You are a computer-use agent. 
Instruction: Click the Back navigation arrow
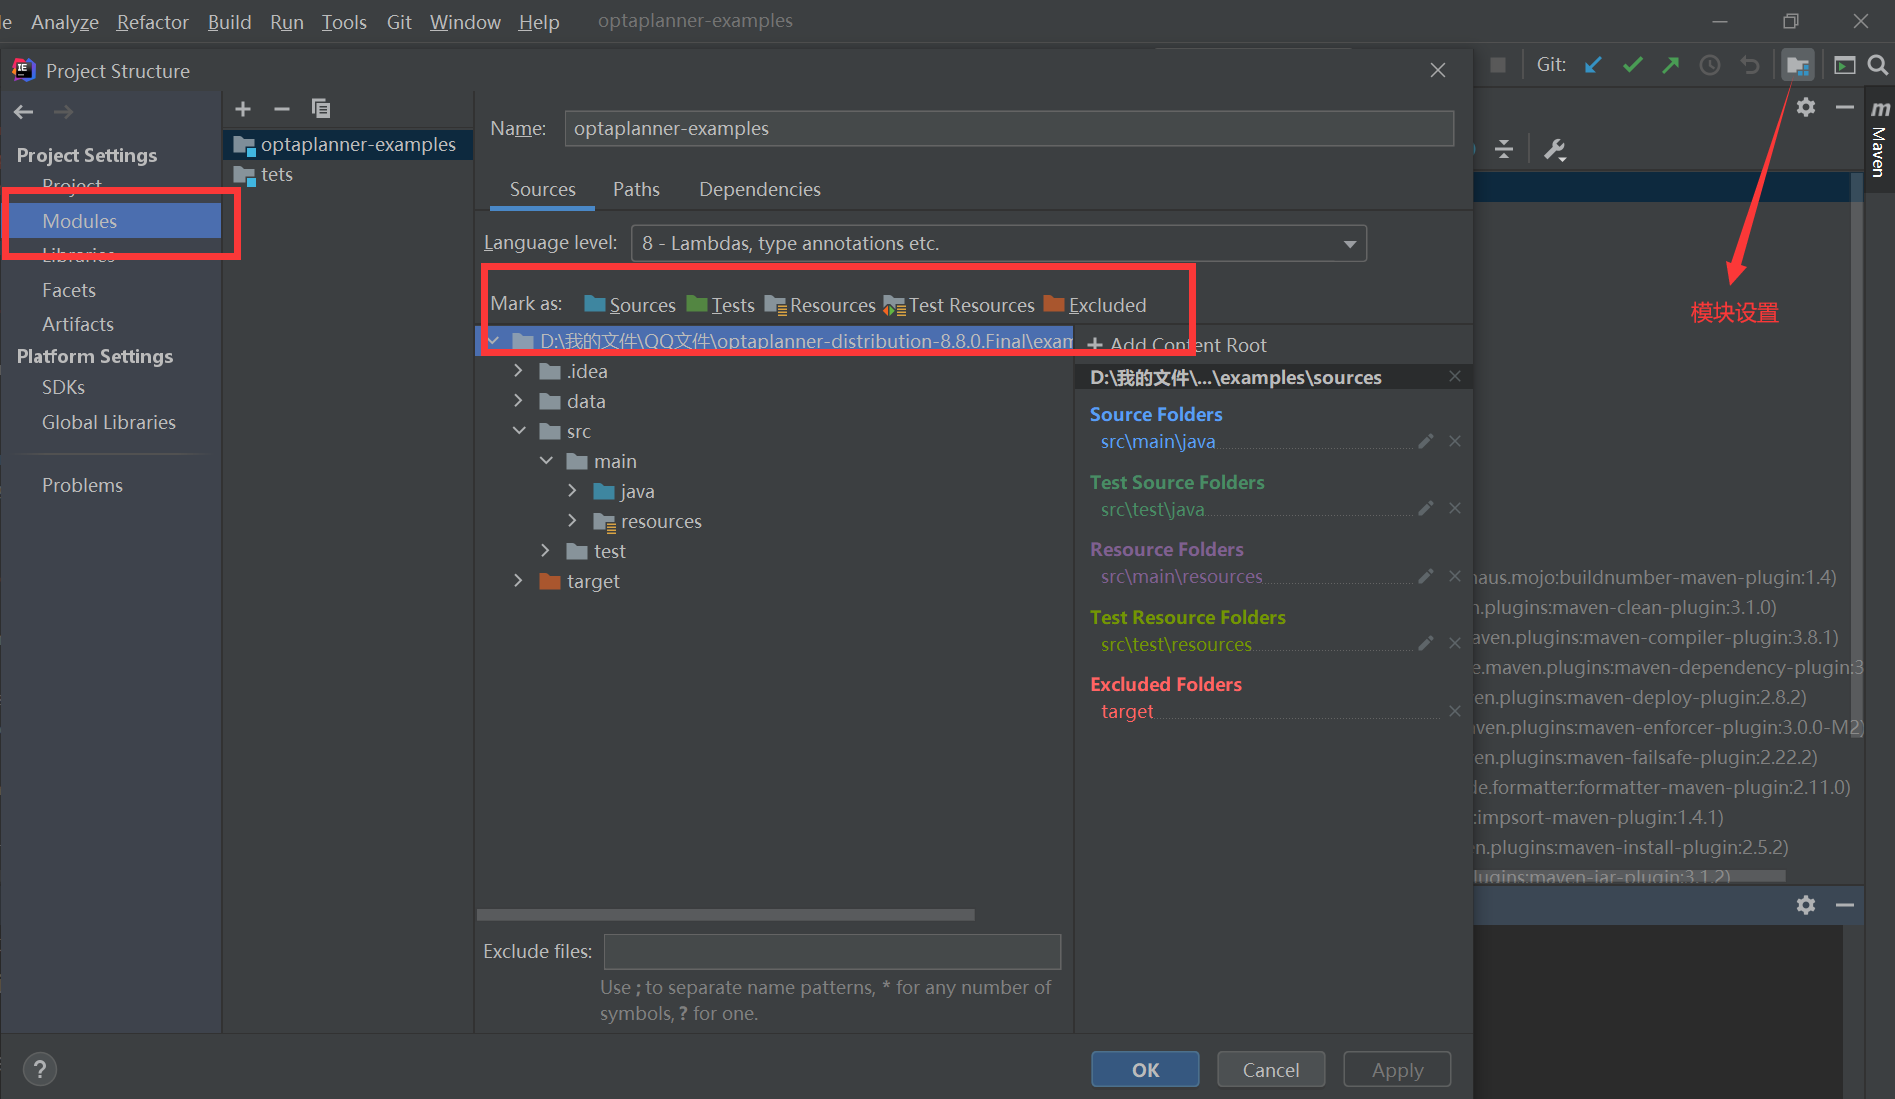coord(24,112)
